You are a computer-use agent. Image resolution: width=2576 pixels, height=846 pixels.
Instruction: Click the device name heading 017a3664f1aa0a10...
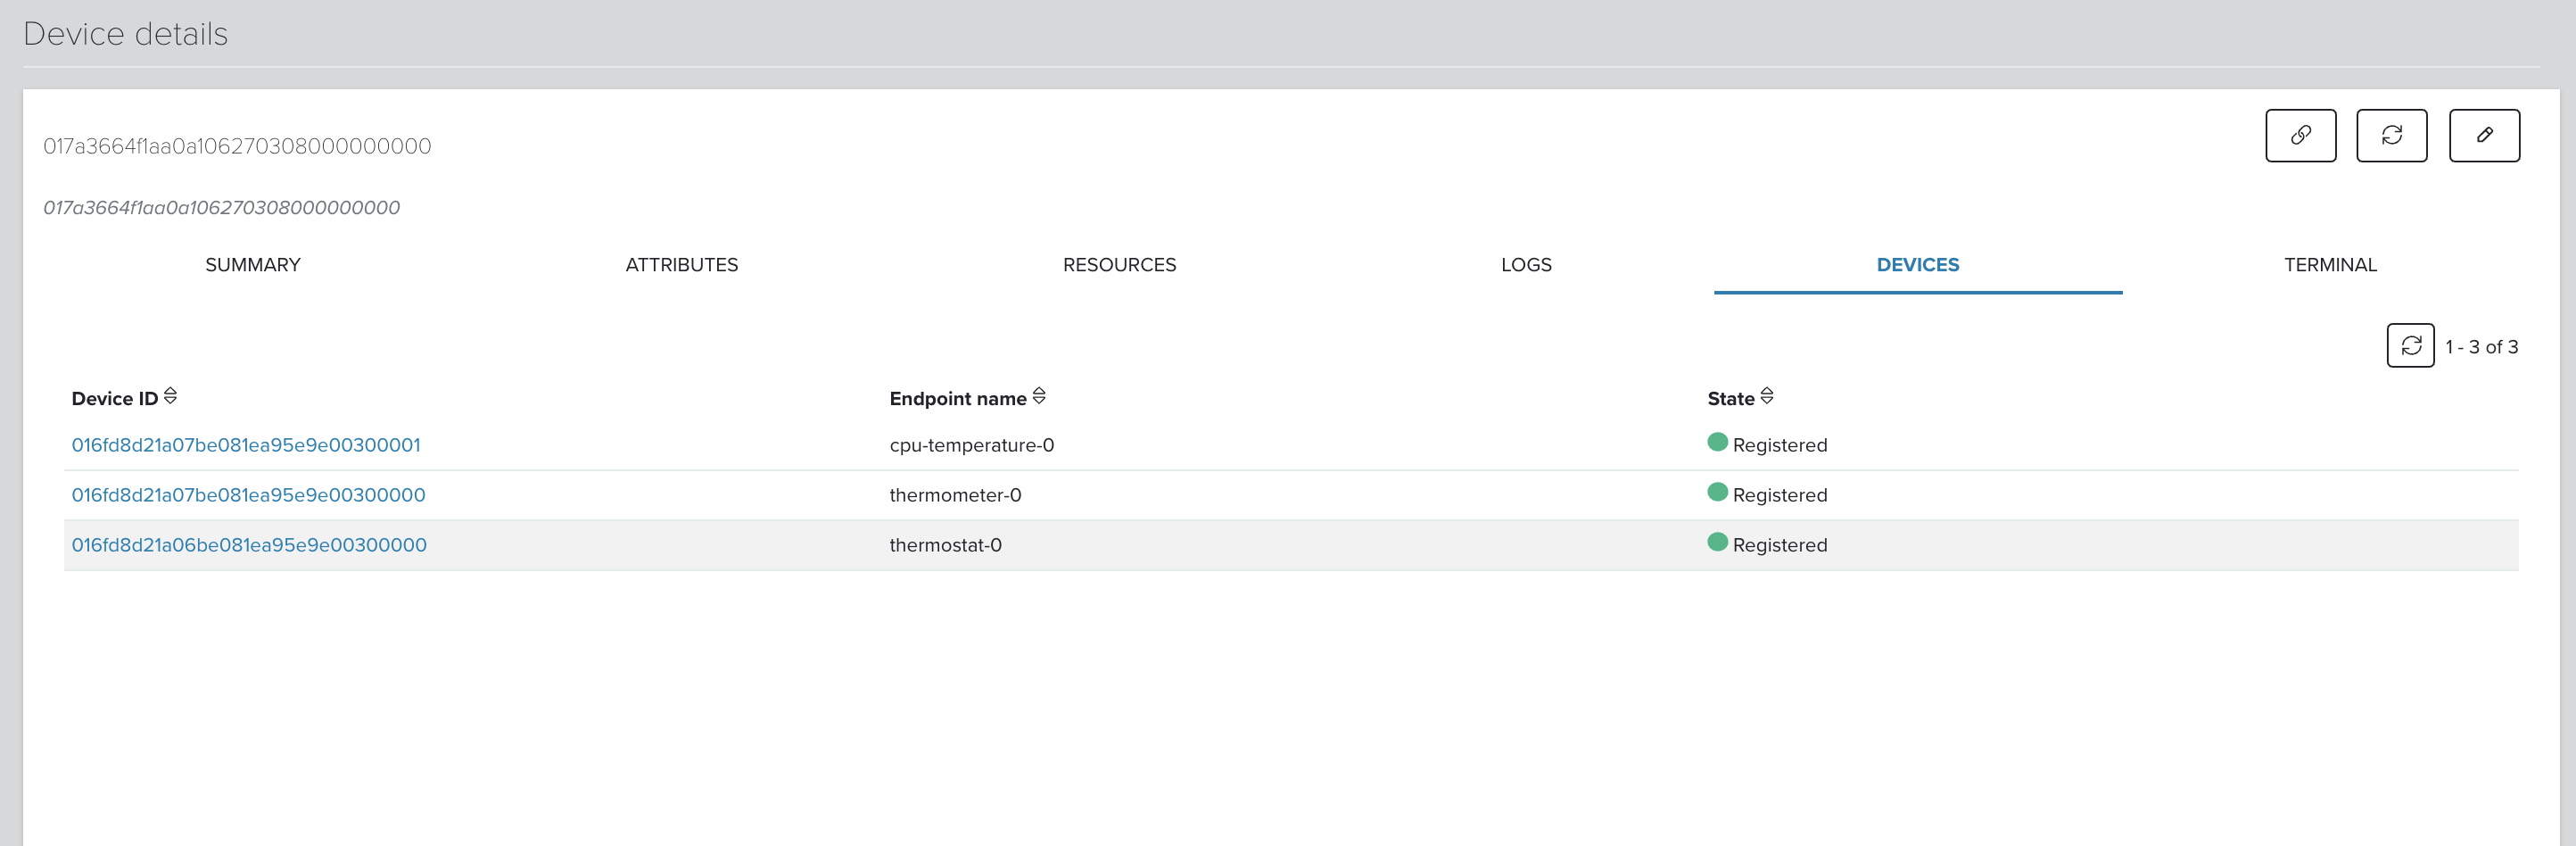237,146
